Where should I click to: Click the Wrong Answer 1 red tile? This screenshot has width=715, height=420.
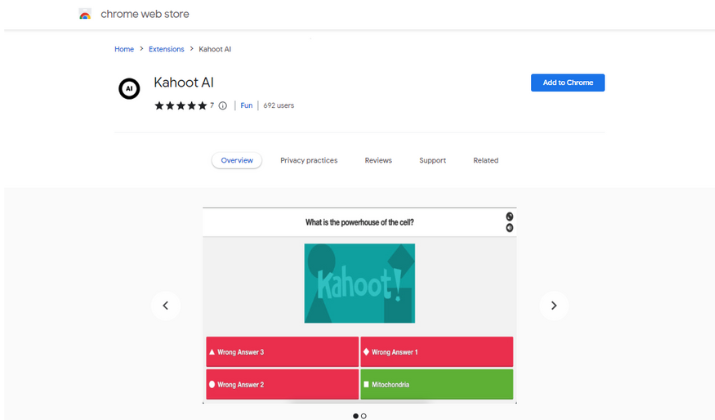(x=437, y=352)
